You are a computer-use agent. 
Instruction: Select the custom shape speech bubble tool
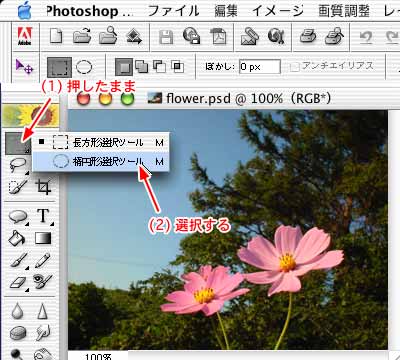tap(18, 217)
